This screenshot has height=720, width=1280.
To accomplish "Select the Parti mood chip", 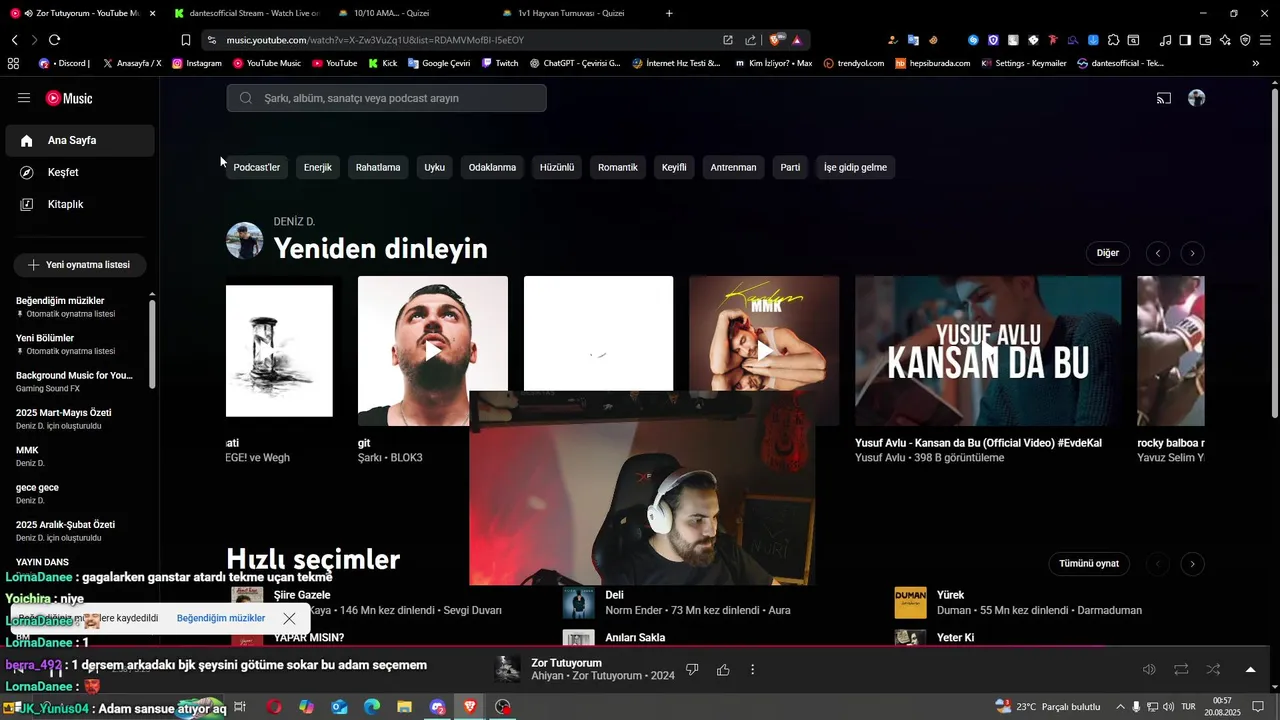I will 790,167.
